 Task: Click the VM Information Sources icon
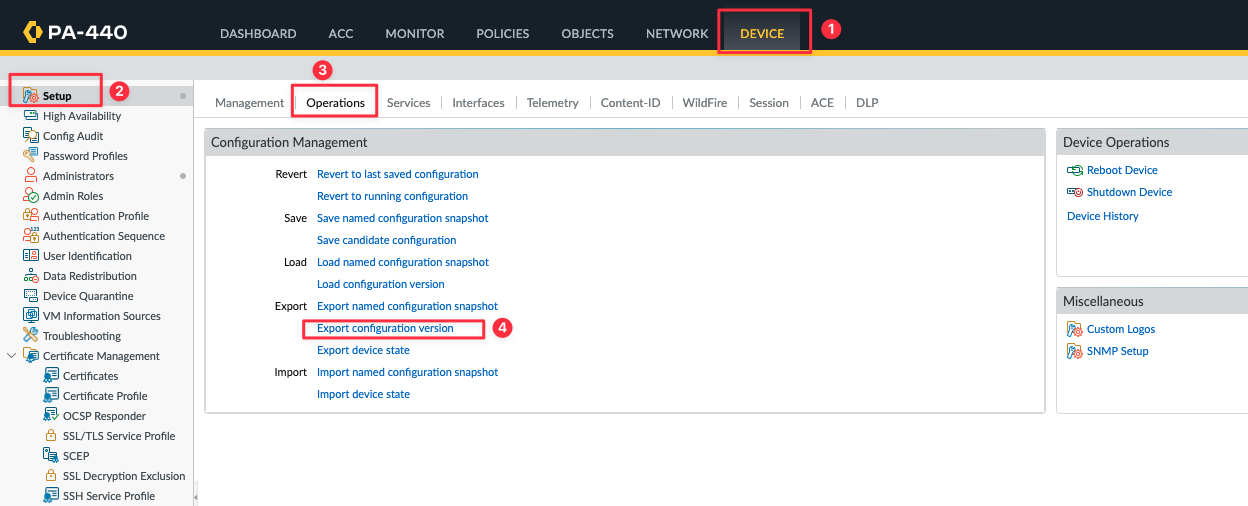pos(31,316)
